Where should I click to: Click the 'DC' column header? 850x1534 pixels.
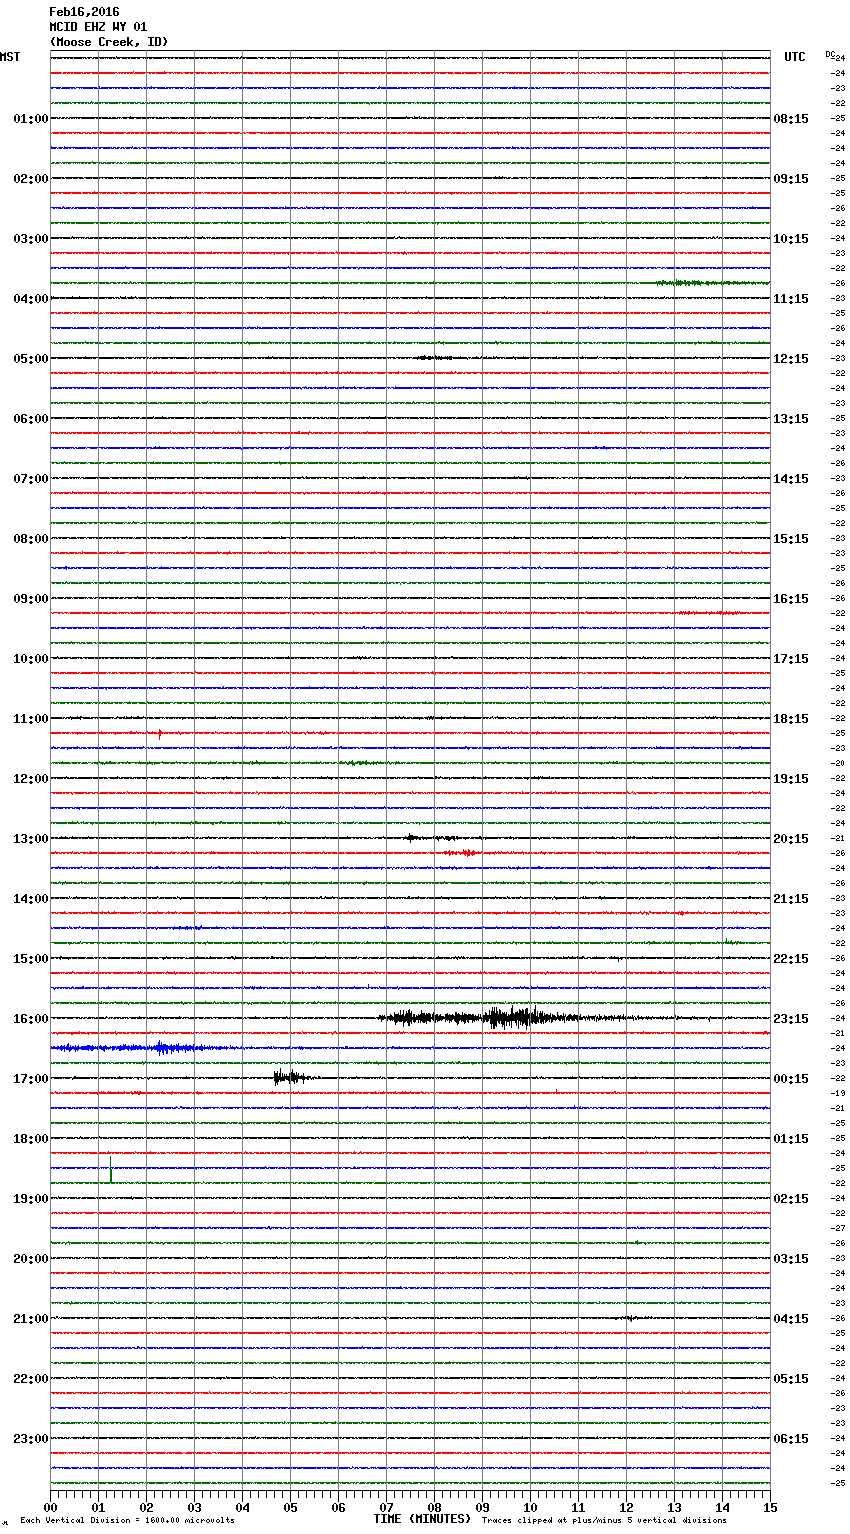(830, 54)
